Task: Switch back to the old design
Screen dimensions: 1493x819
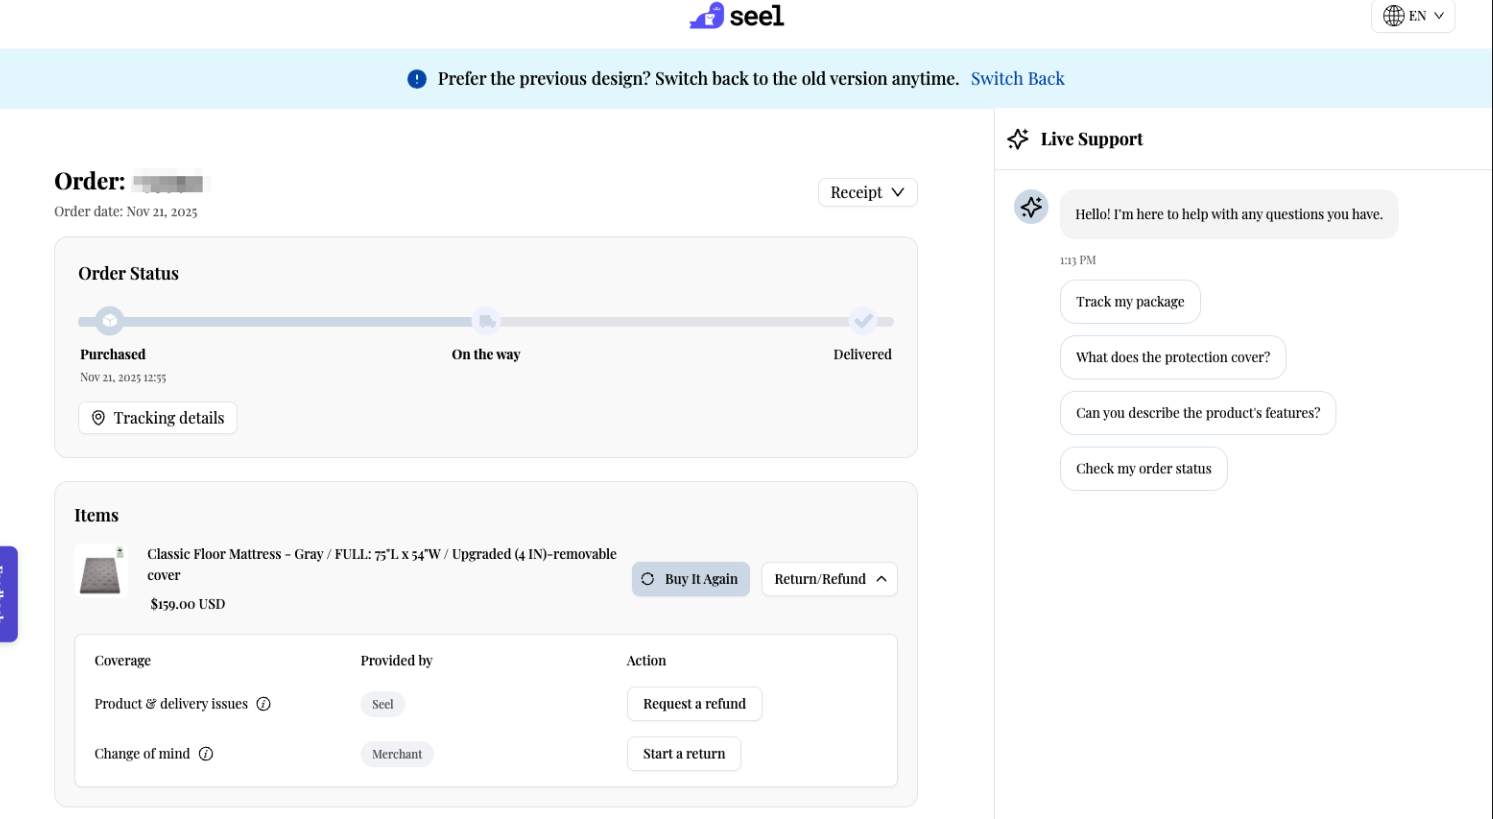Action: [1017, 79]
